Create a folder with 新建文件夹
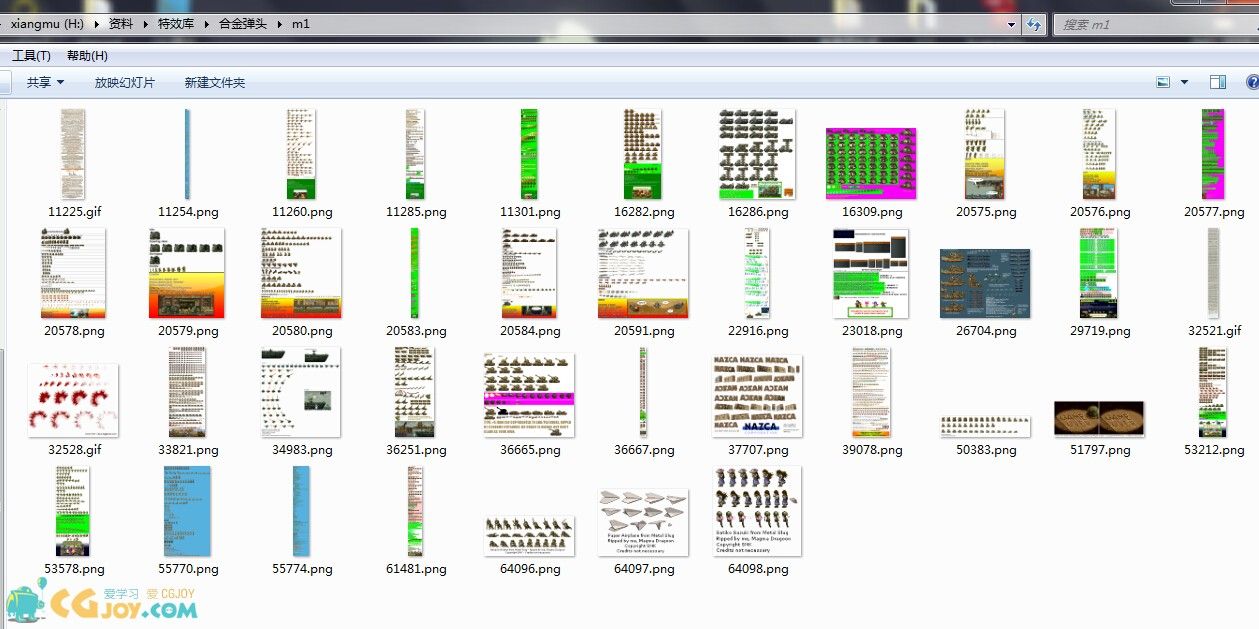Viewport: 1259px width, 629px height. click(215, 83)
